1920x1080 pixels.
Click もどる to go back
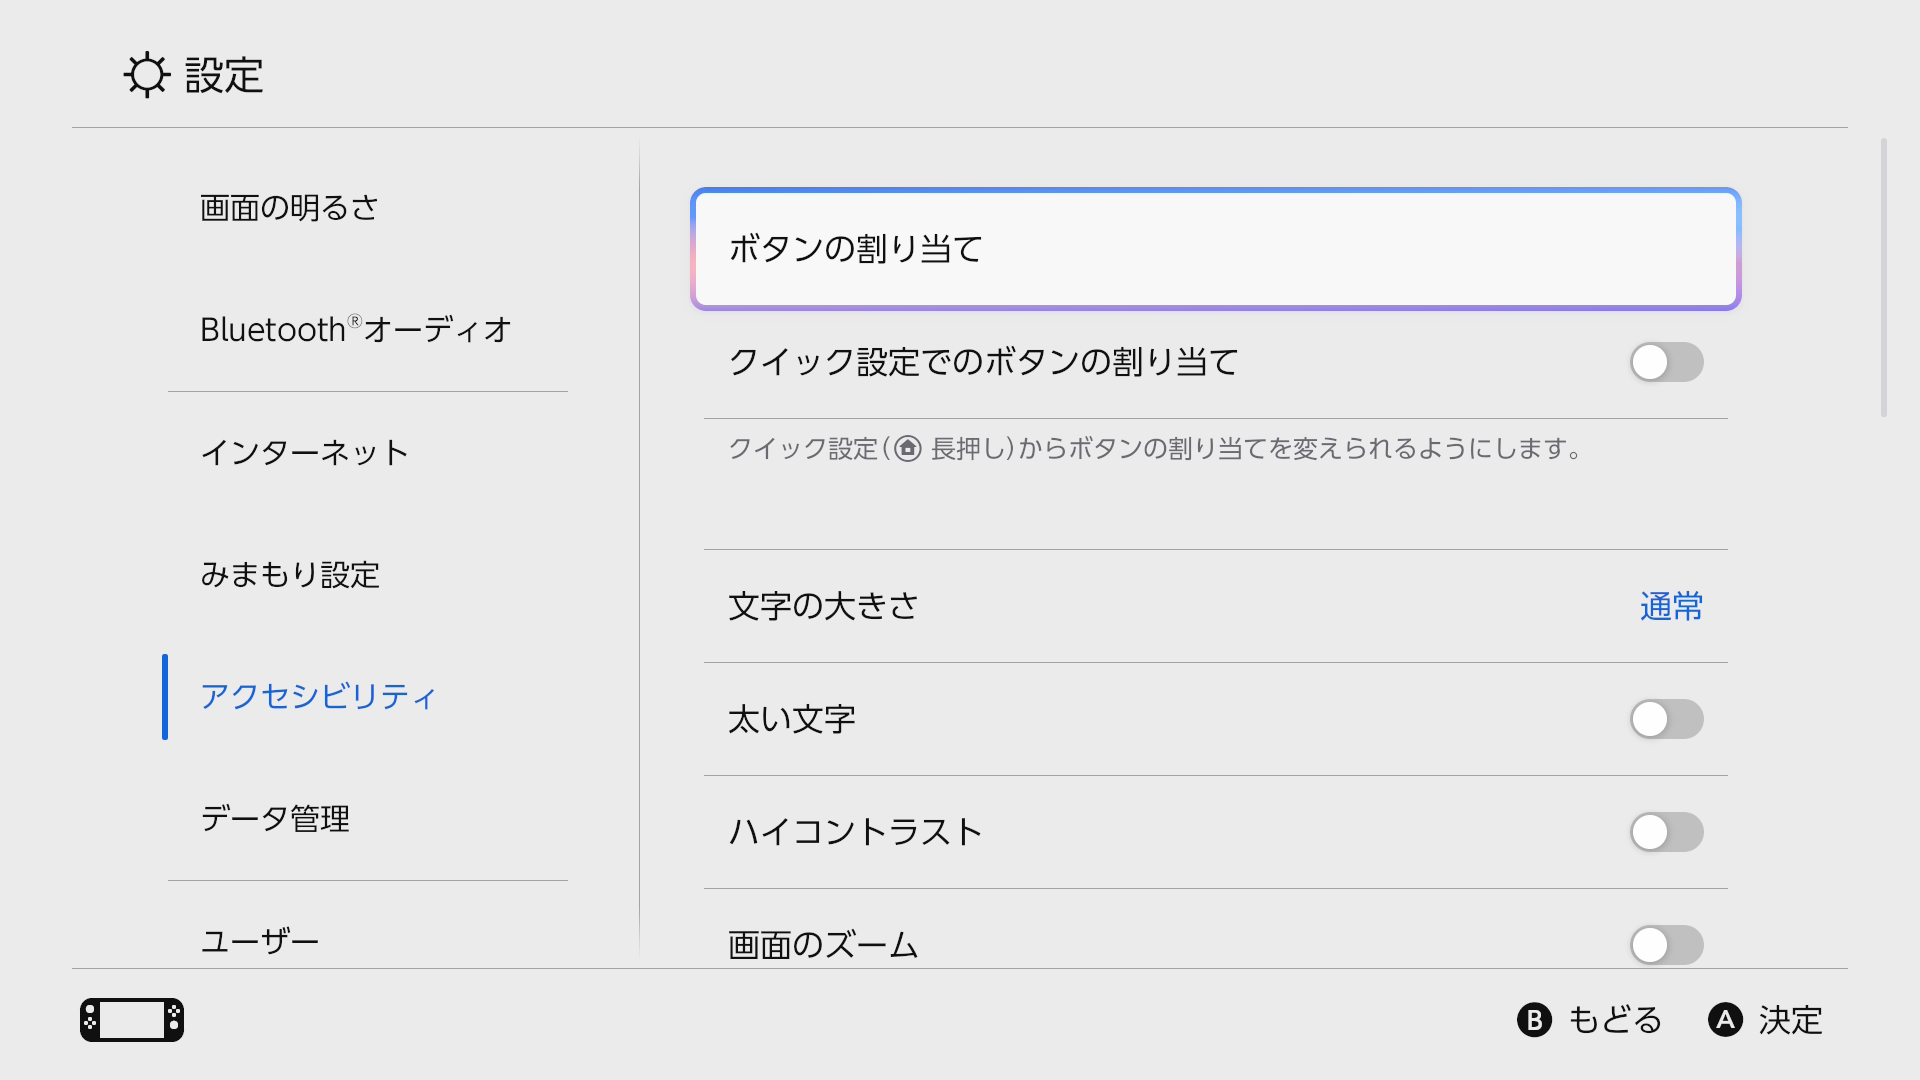[x=1613, y=1021]
